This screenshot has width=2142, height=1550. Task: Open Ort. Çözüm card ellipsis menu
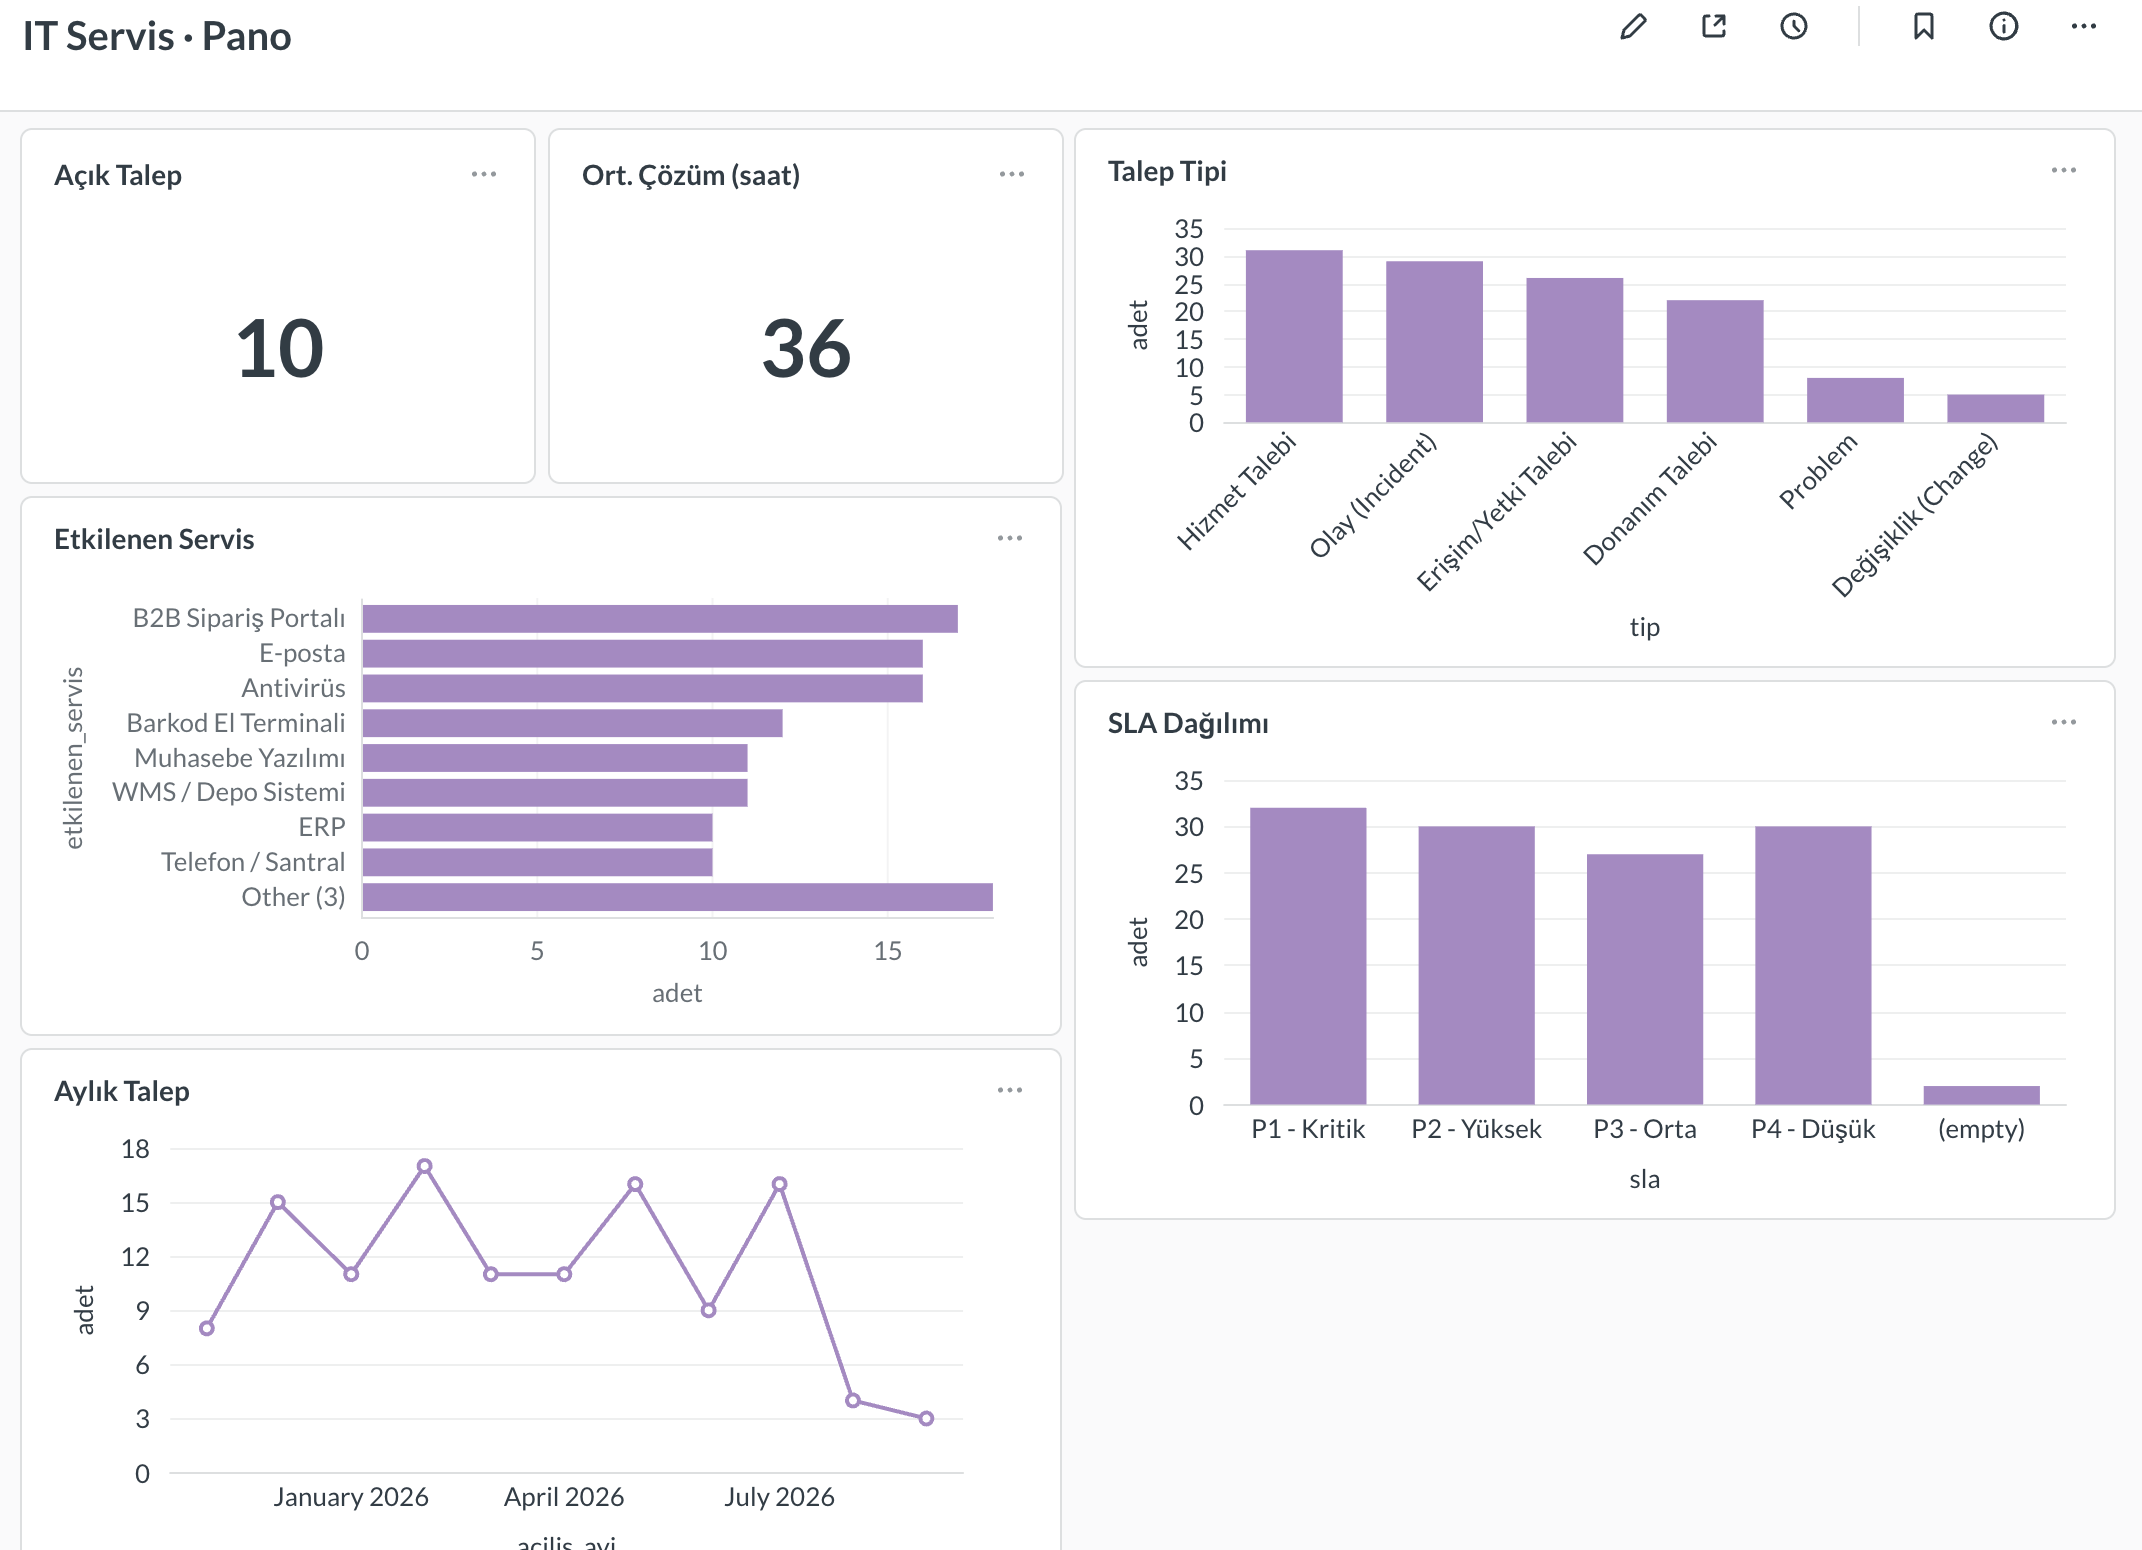(x=1012, y=174)
